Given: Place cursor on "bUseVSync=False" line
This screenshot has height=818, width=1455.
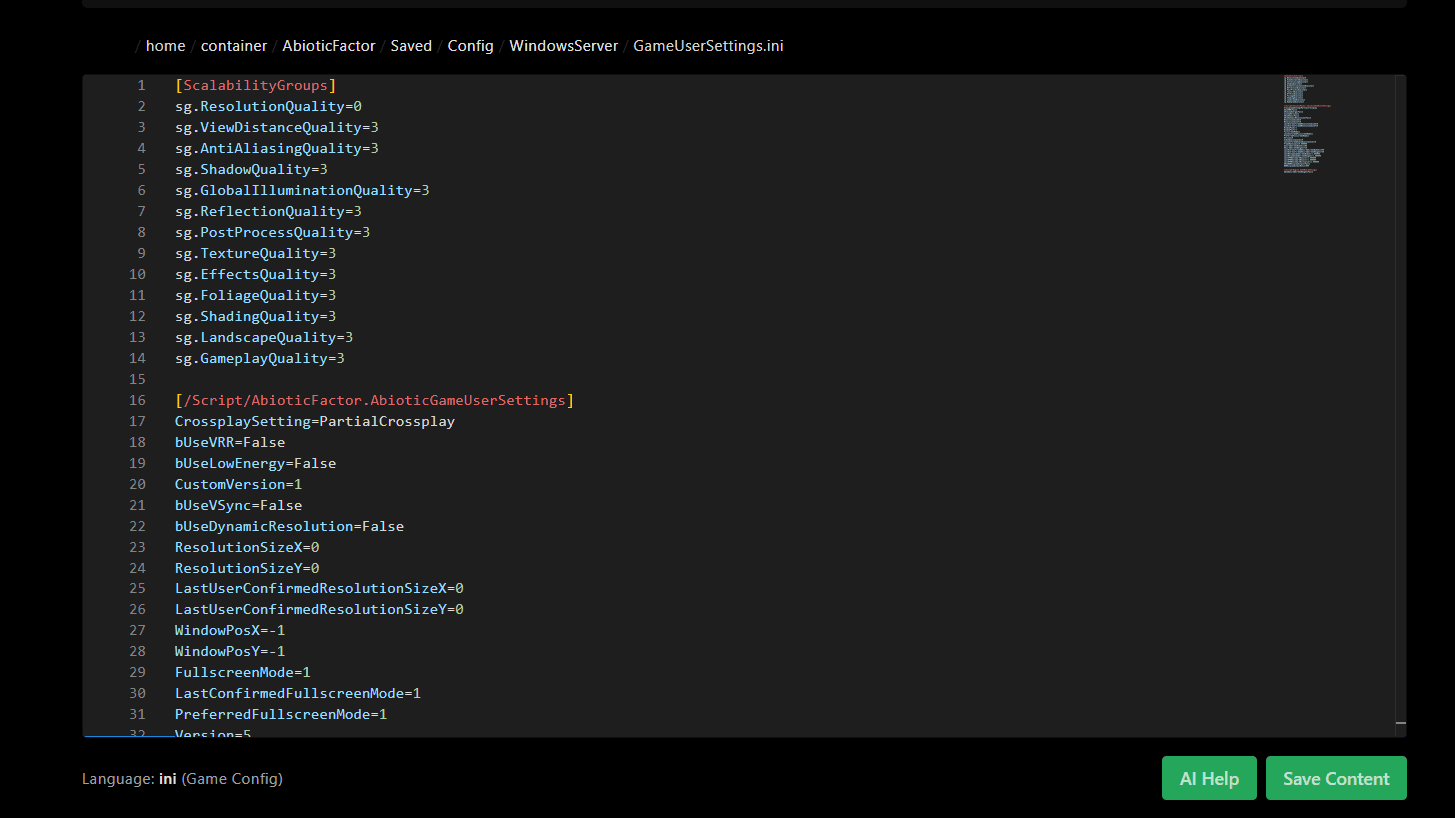Looking at the screenshot, I should click(238, 505).
